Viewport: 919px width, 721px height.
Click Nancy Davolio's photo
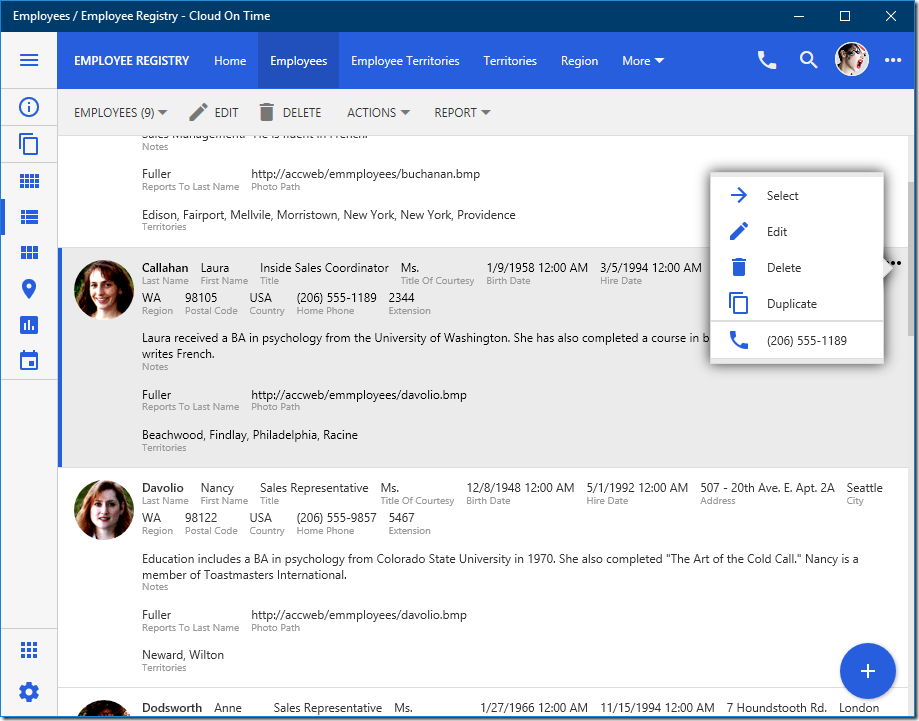click(x=104, y=509)
